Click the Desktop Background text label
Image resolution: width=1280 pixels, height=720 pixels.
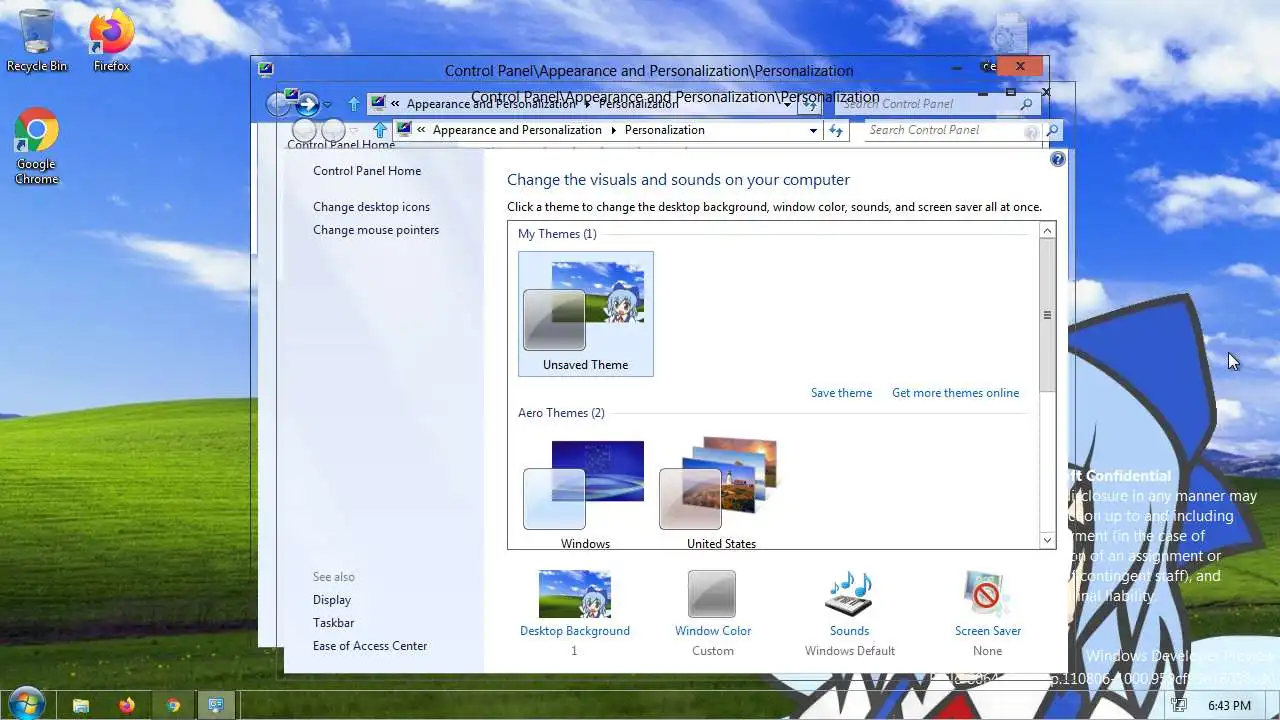pyautogui.click(x=575, y=631)
